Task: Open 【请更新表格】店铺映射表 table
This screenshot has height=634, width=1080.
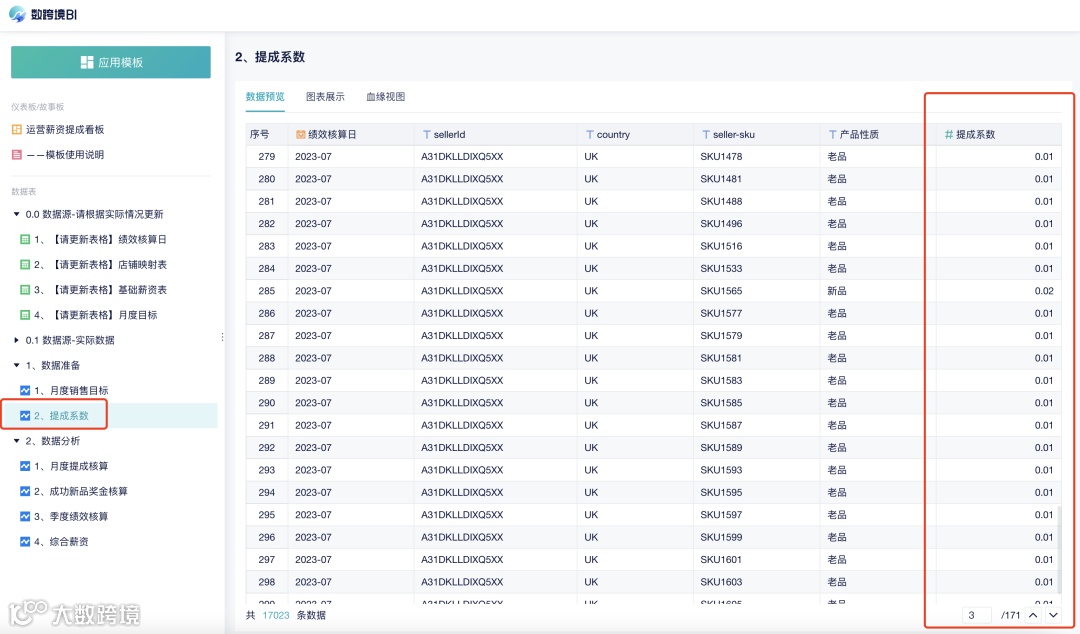Action: click(x=100, y=265)
